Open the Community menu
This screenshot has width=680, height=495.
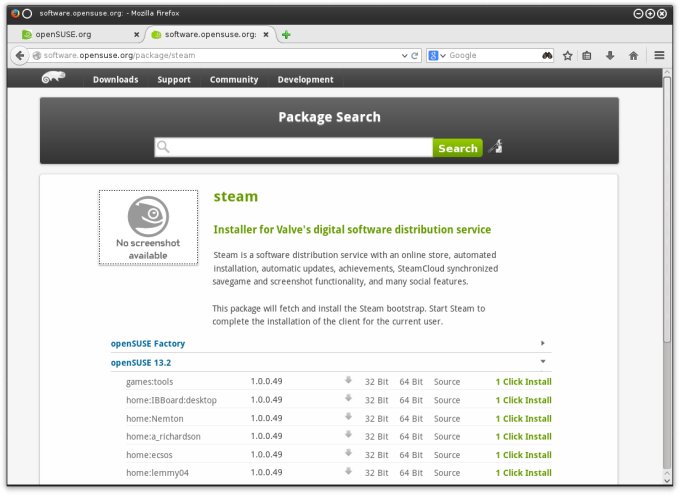point(234,79)
